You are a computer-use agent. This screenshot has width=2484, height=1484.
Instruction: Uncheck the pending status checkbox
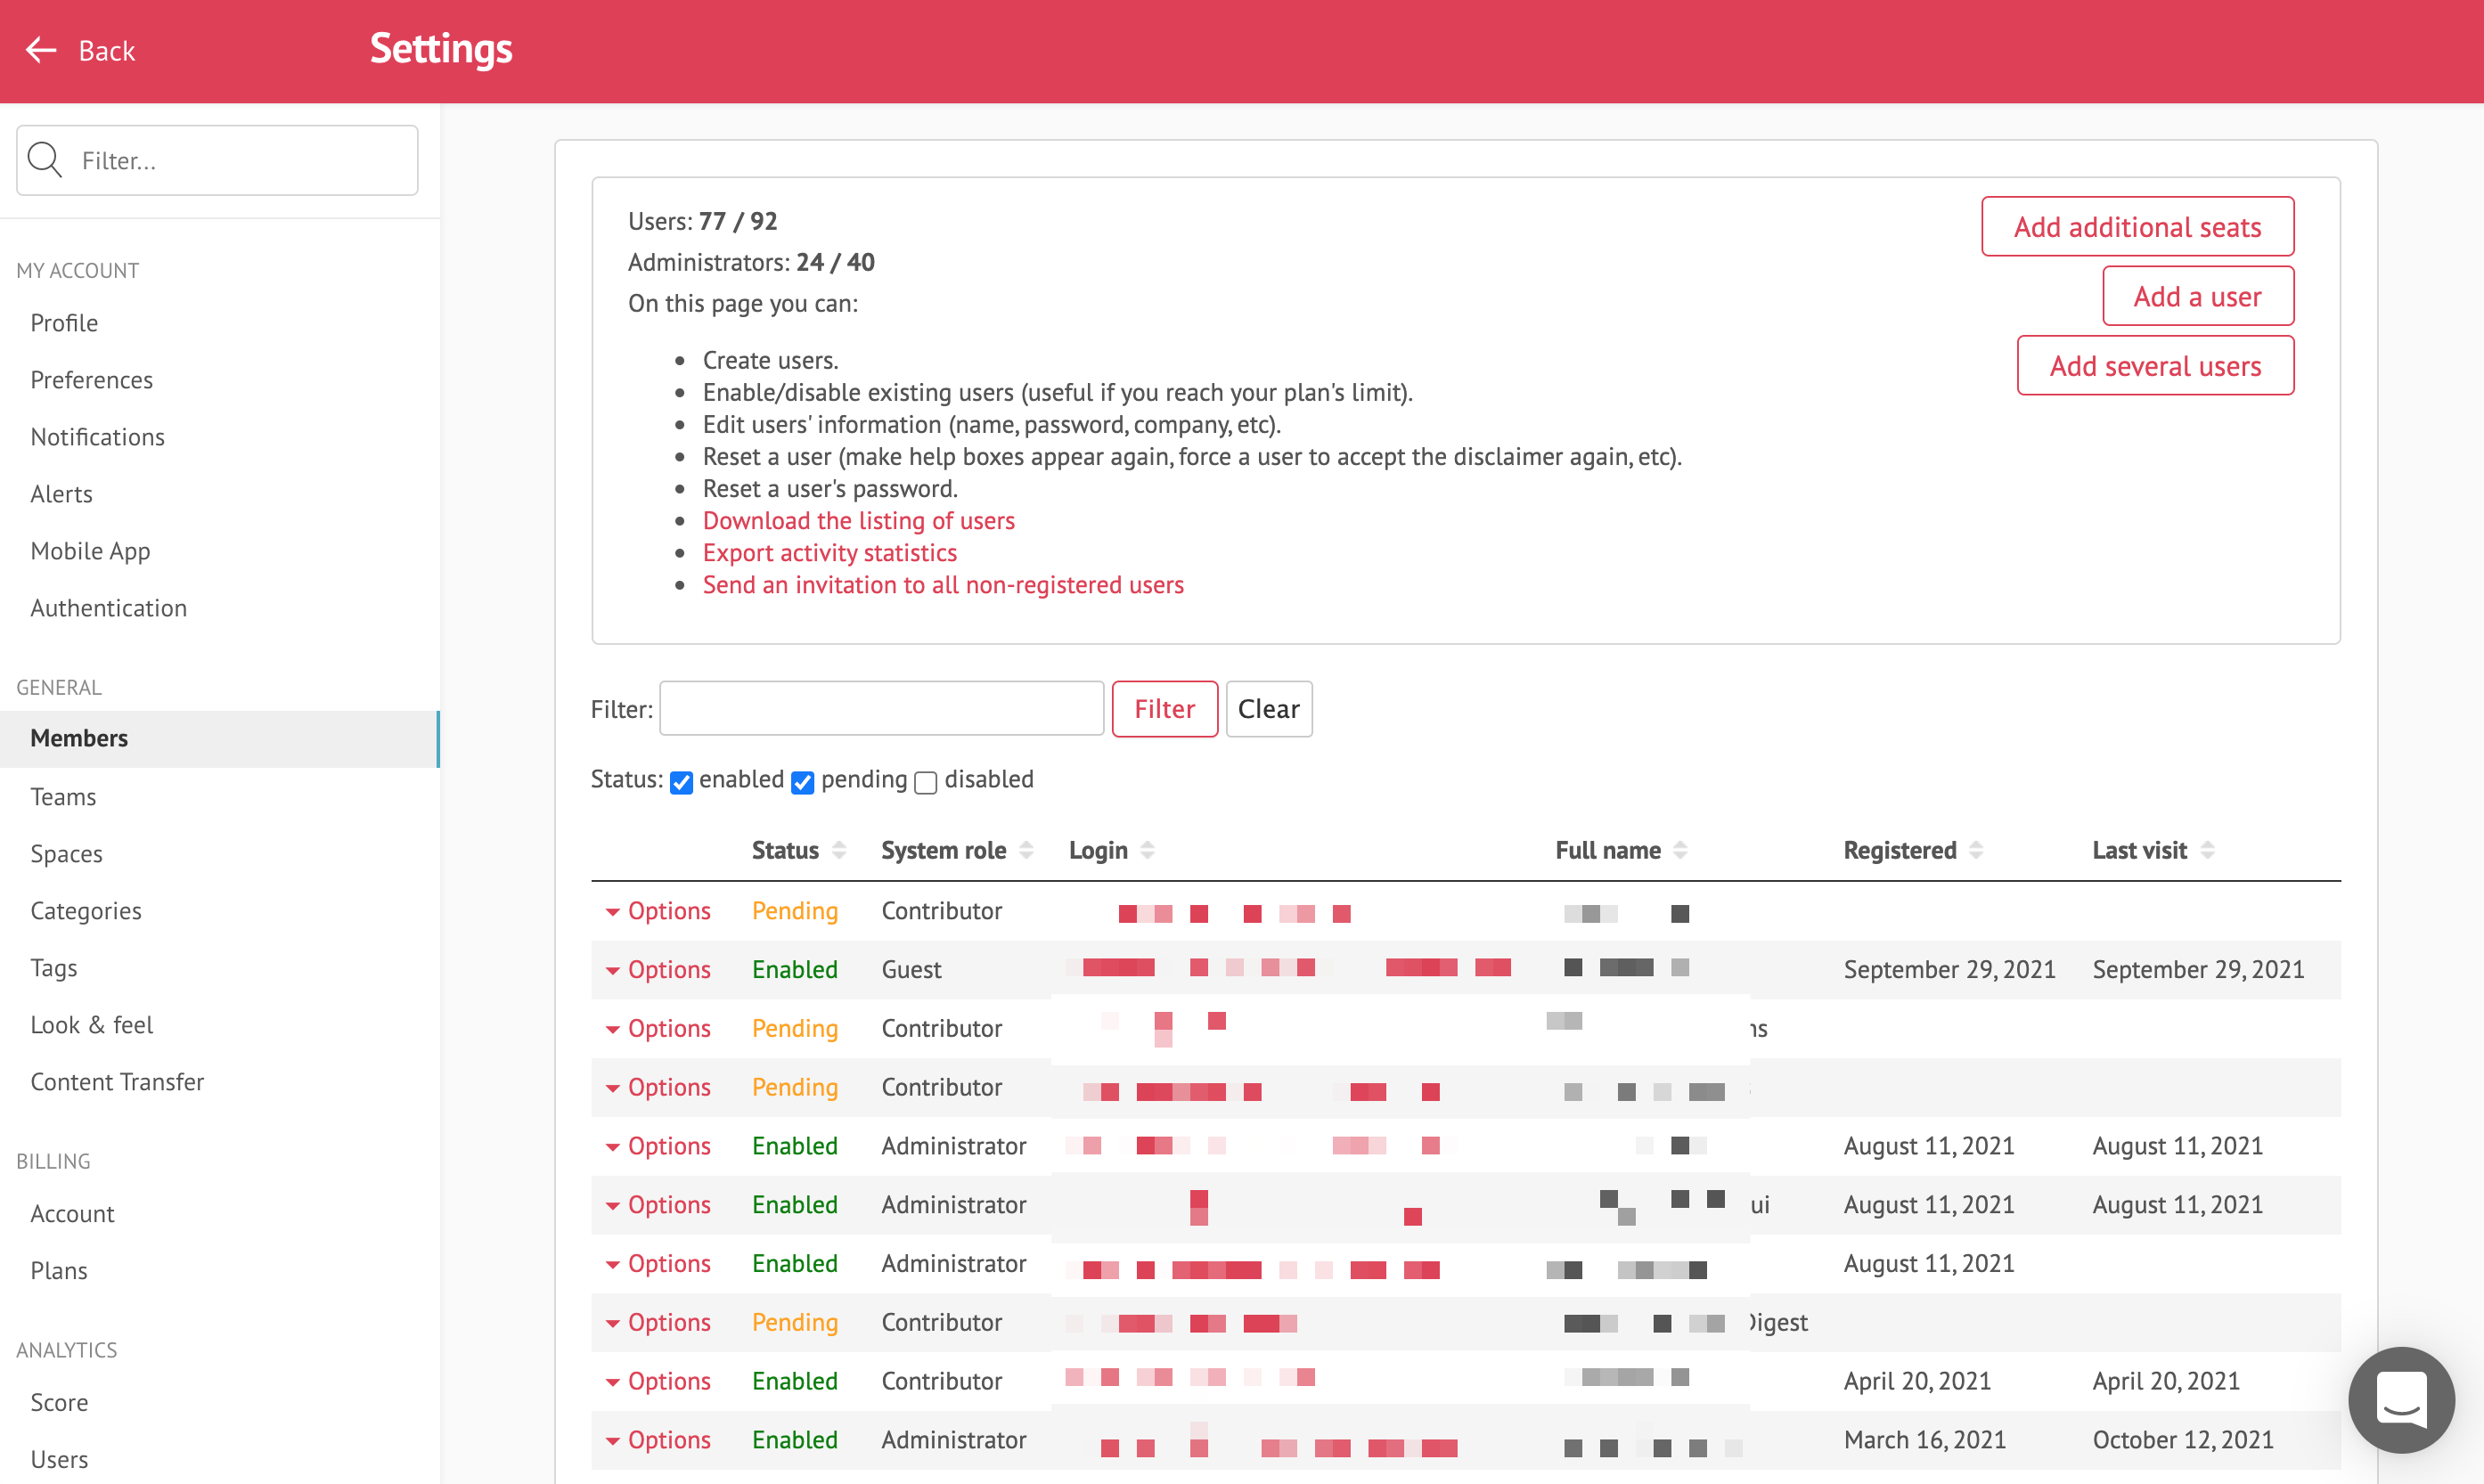click(x=802, y=782)
